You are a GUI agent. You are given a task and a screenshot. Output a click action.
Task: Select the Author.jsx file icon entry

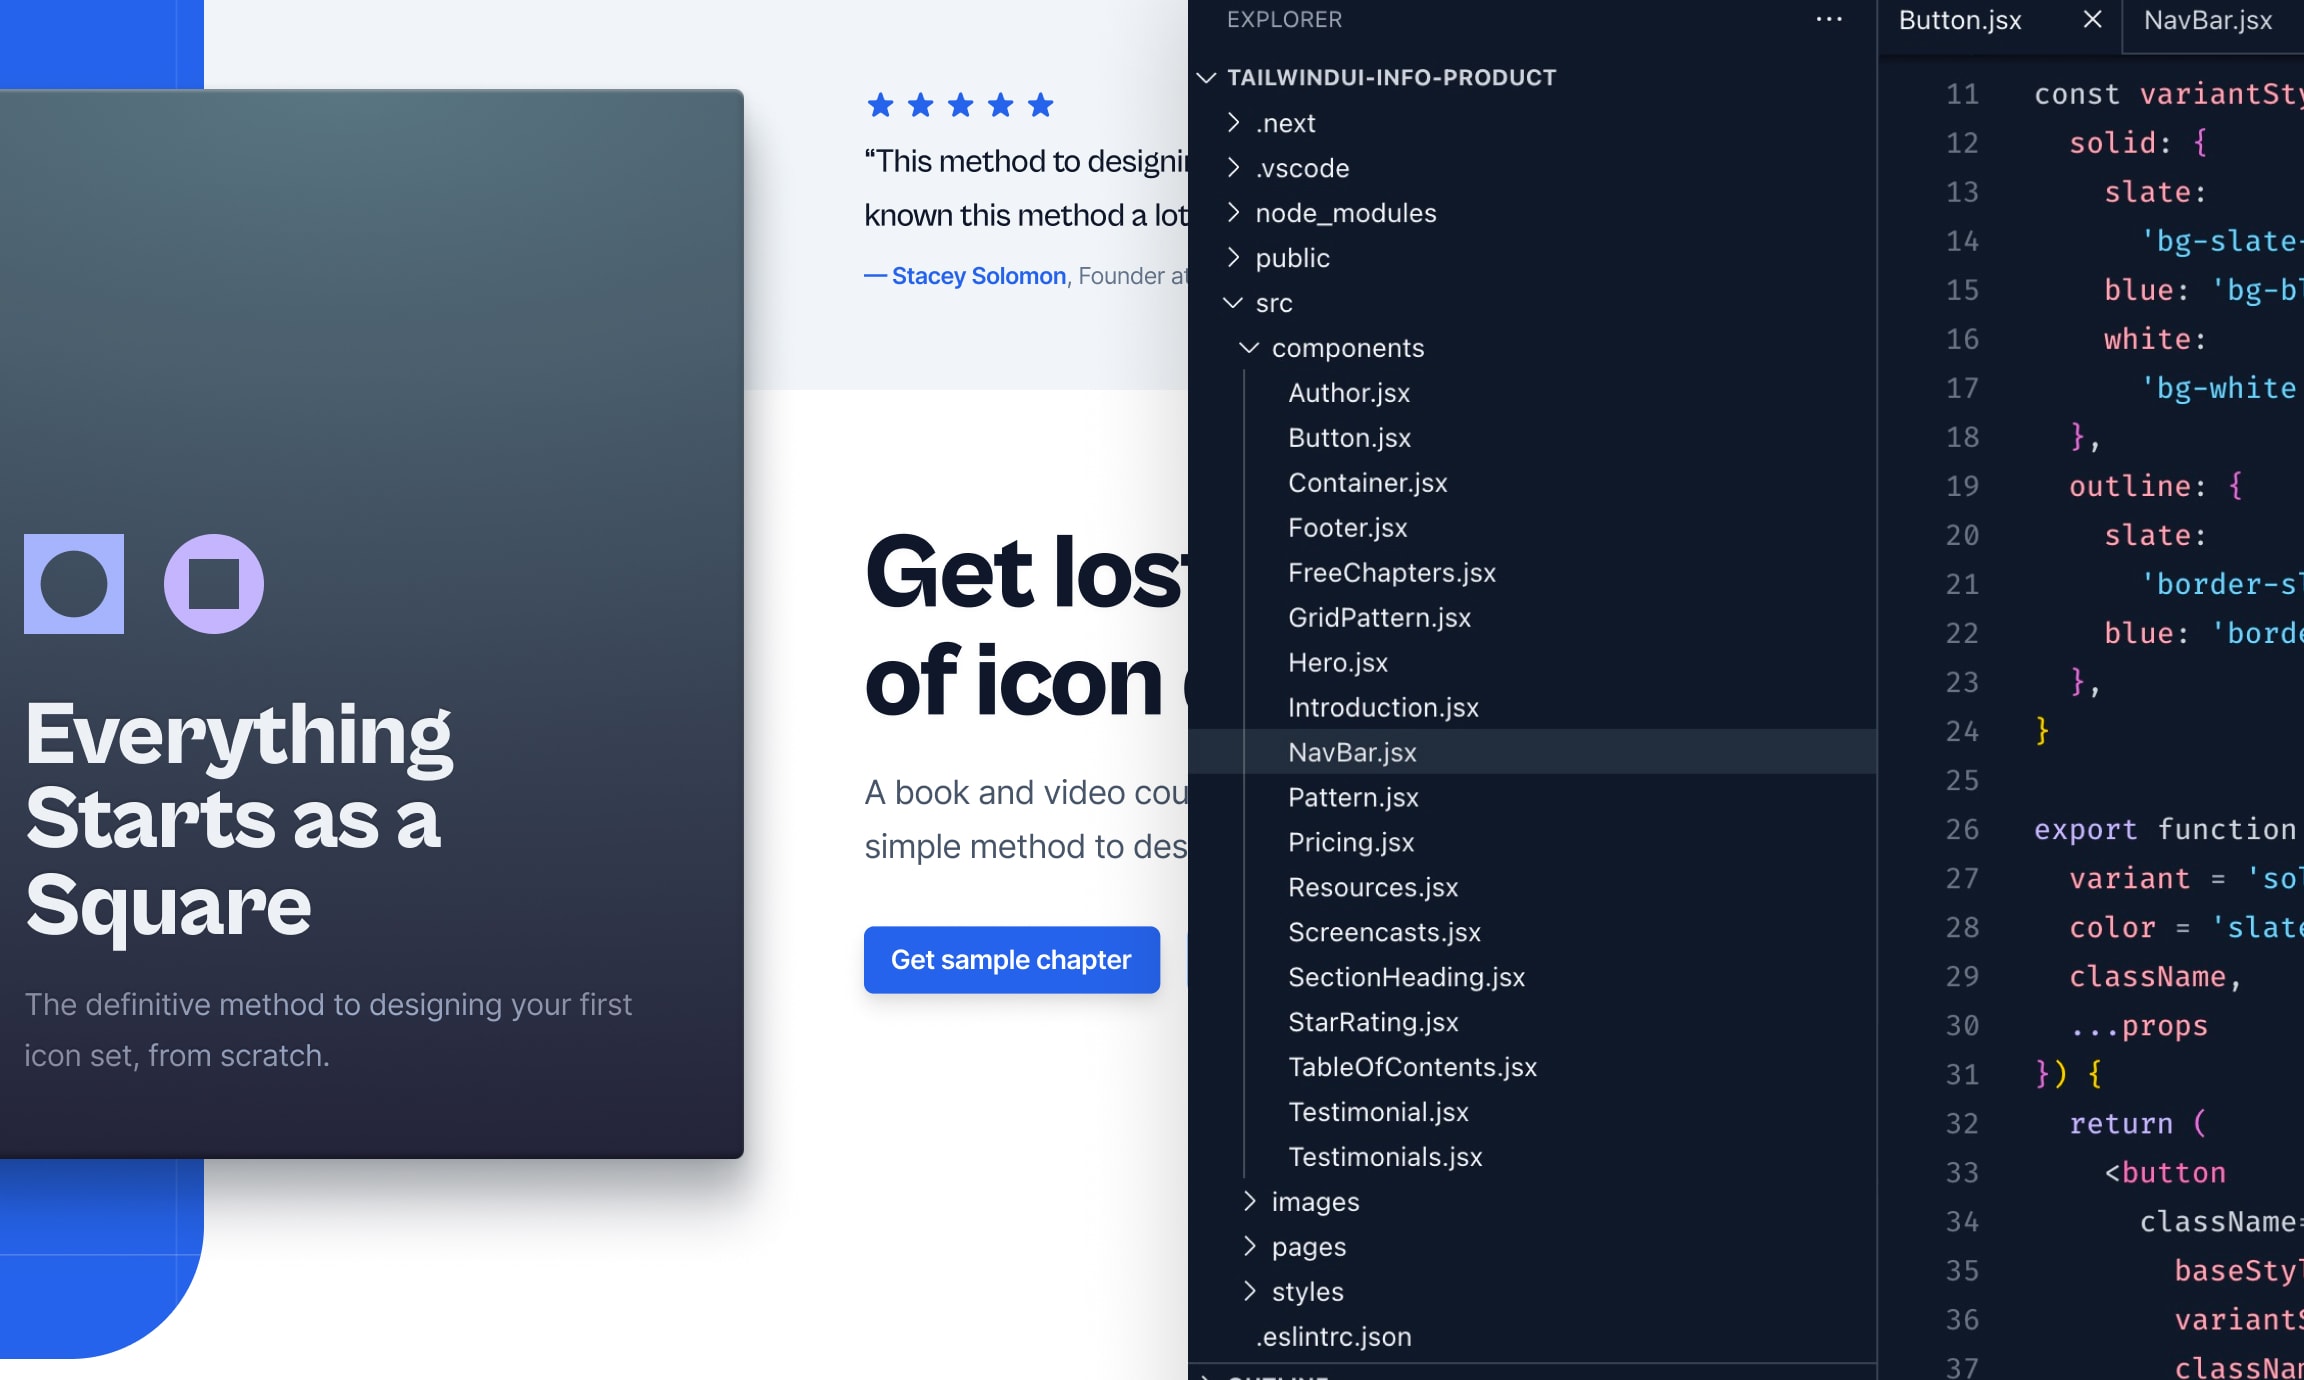pyautogui.click(x=1349, y=392)
